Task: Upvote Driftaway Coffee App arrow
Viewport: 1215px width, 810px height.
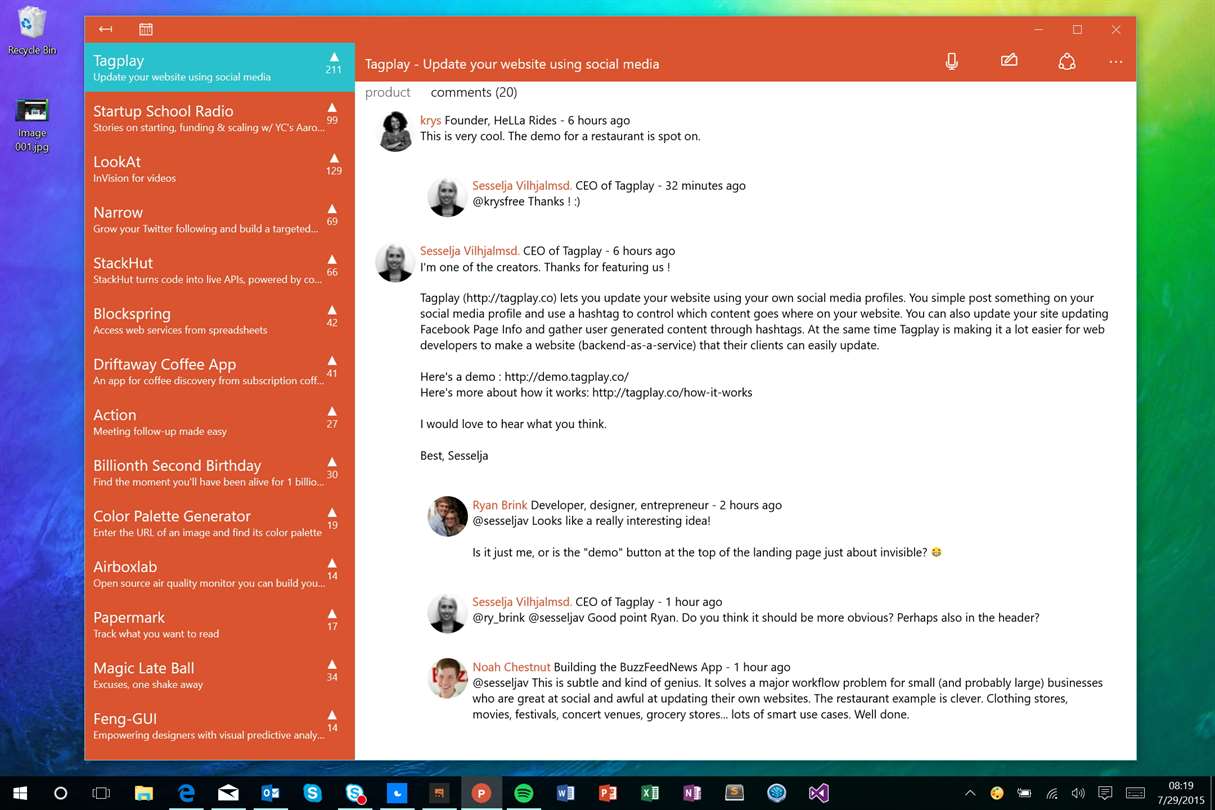Action: point(333,361)
